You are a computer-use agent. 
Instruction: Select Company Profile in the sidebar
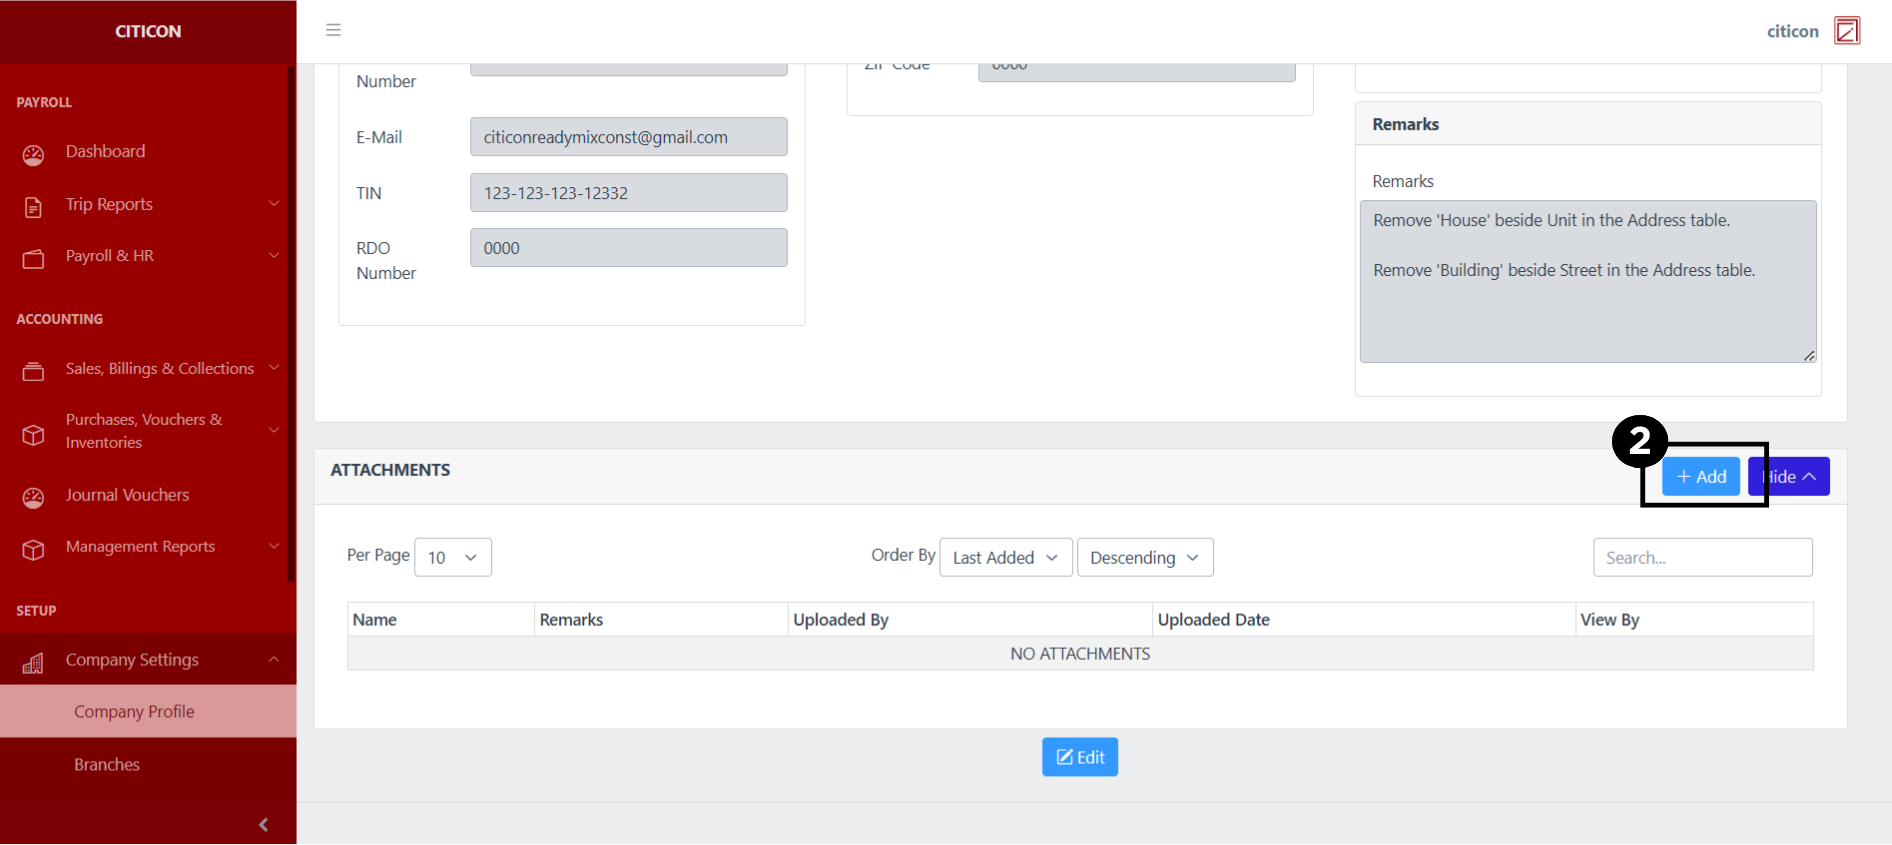coord(134,711)
